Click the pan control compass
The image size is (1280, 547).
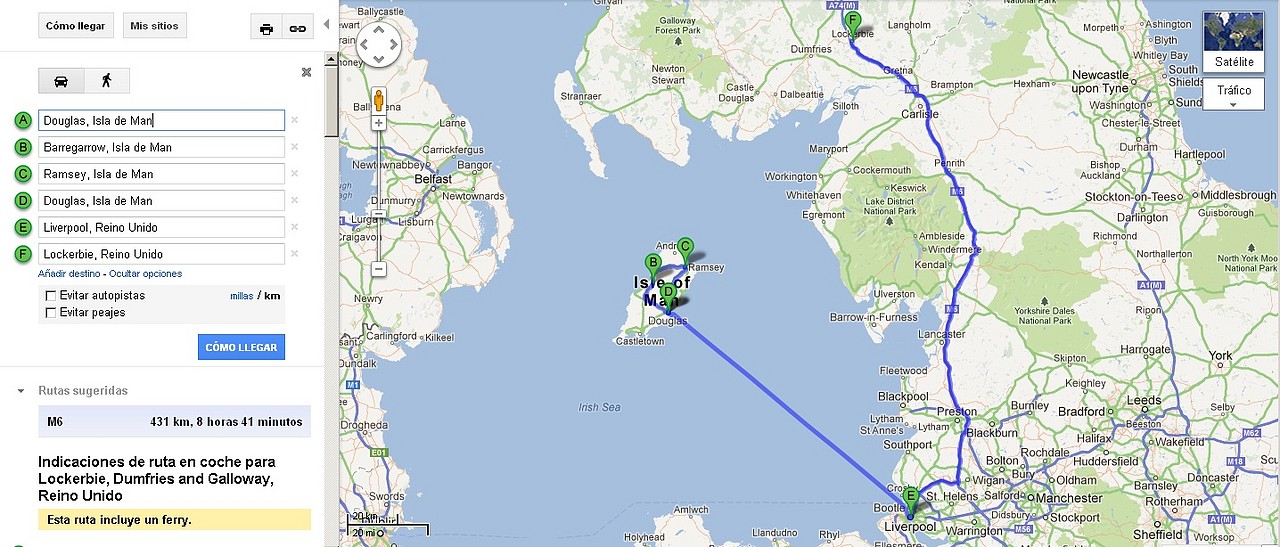pyautogui.click(x=379, y=44)
